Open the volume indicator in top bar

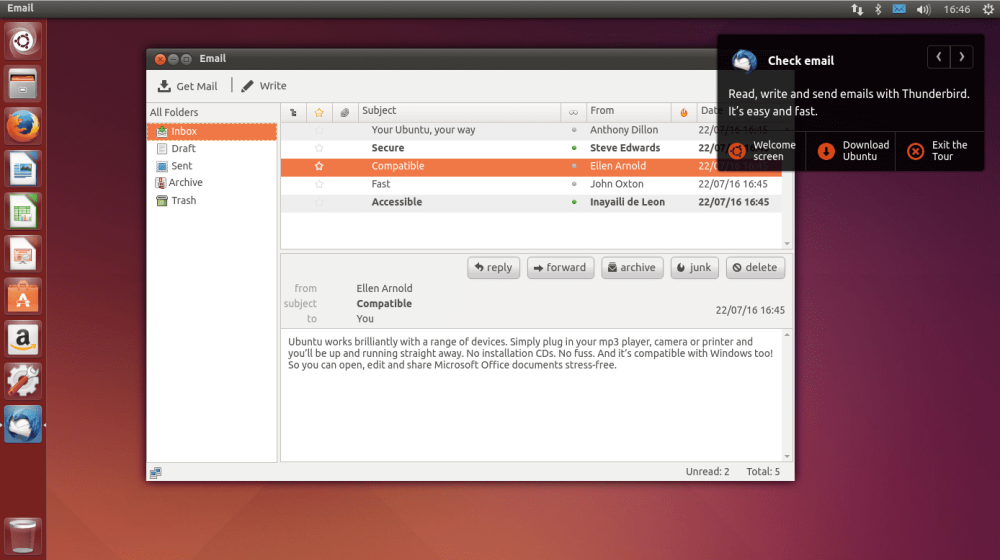(923, 9)
